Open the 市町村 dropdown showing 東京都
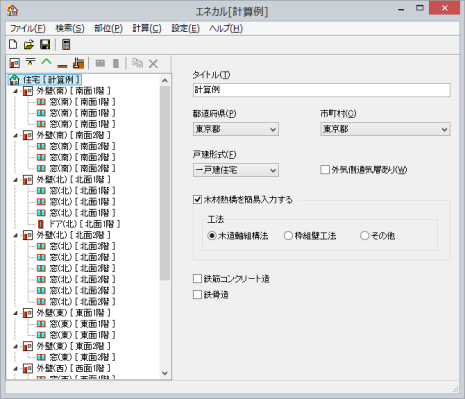Image resolution: width=465 pixels, height=399 pixels. pyautogui.click(x=385, y=129)
